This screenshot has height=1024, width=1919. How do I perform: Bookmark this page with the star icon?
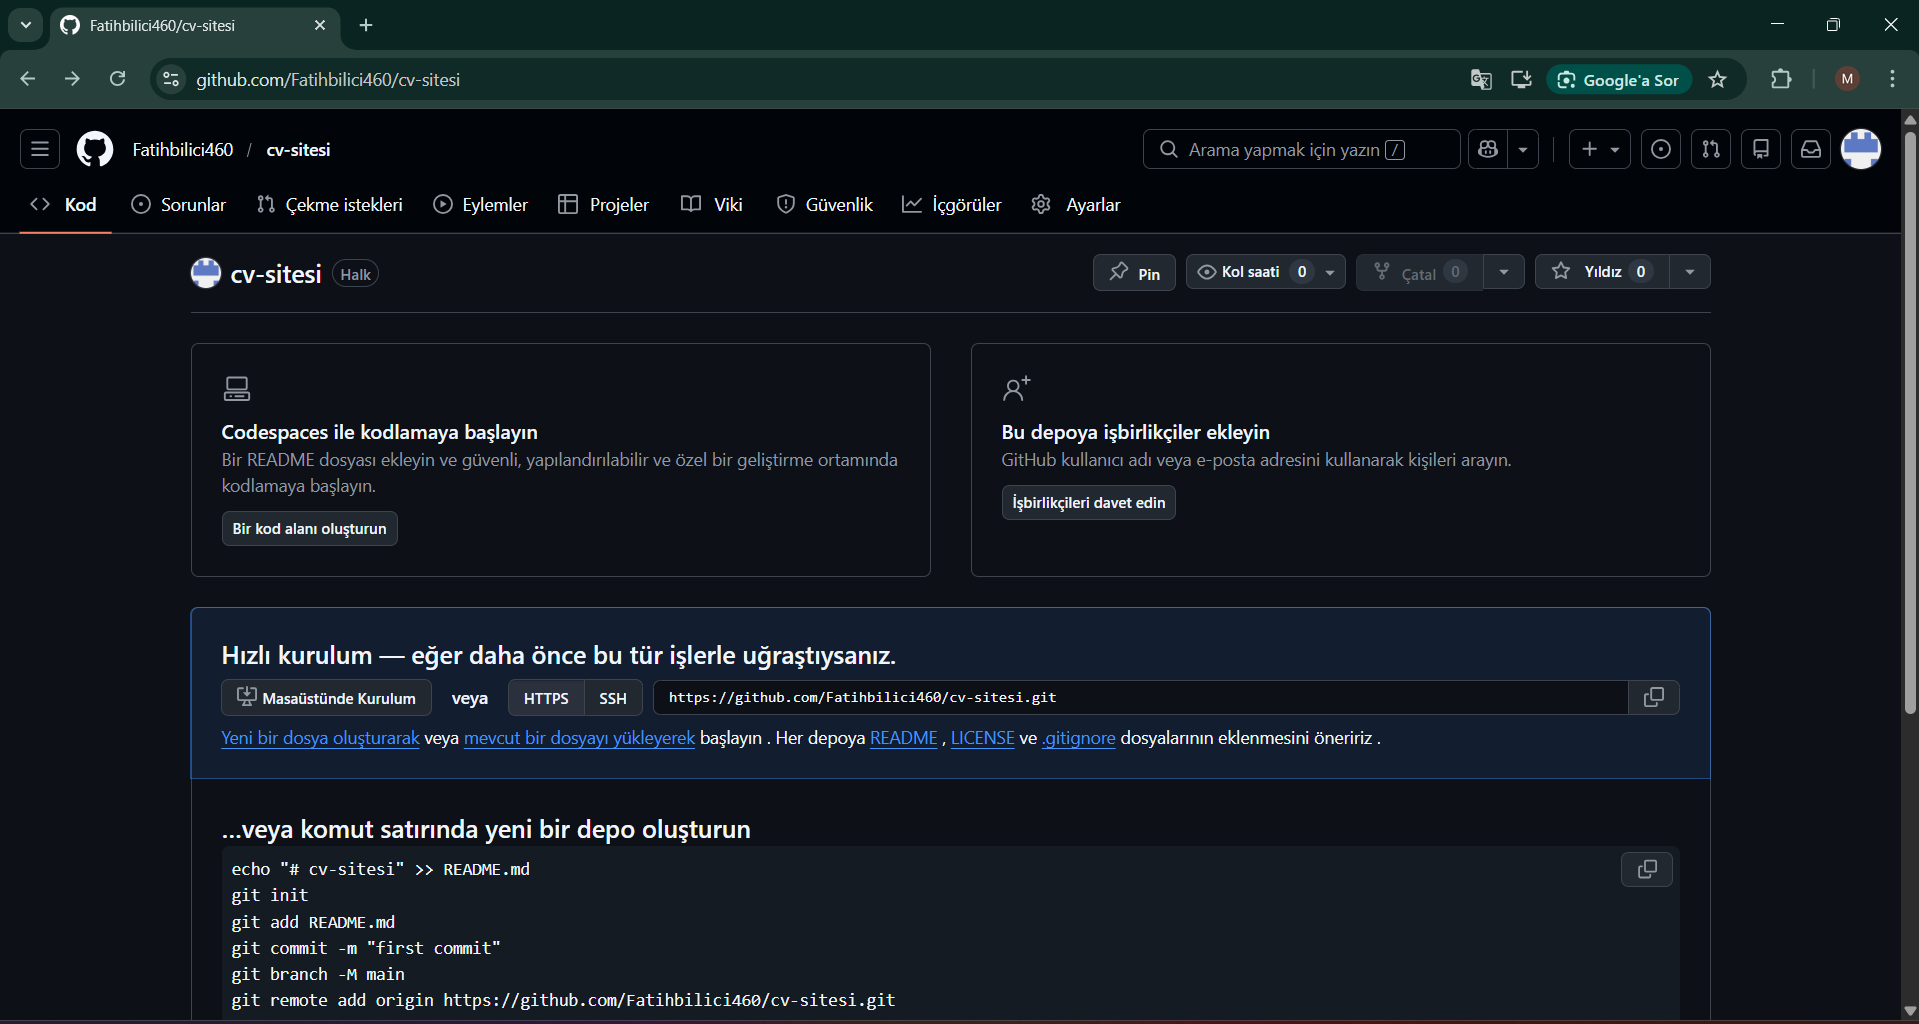coord(1718,79)
